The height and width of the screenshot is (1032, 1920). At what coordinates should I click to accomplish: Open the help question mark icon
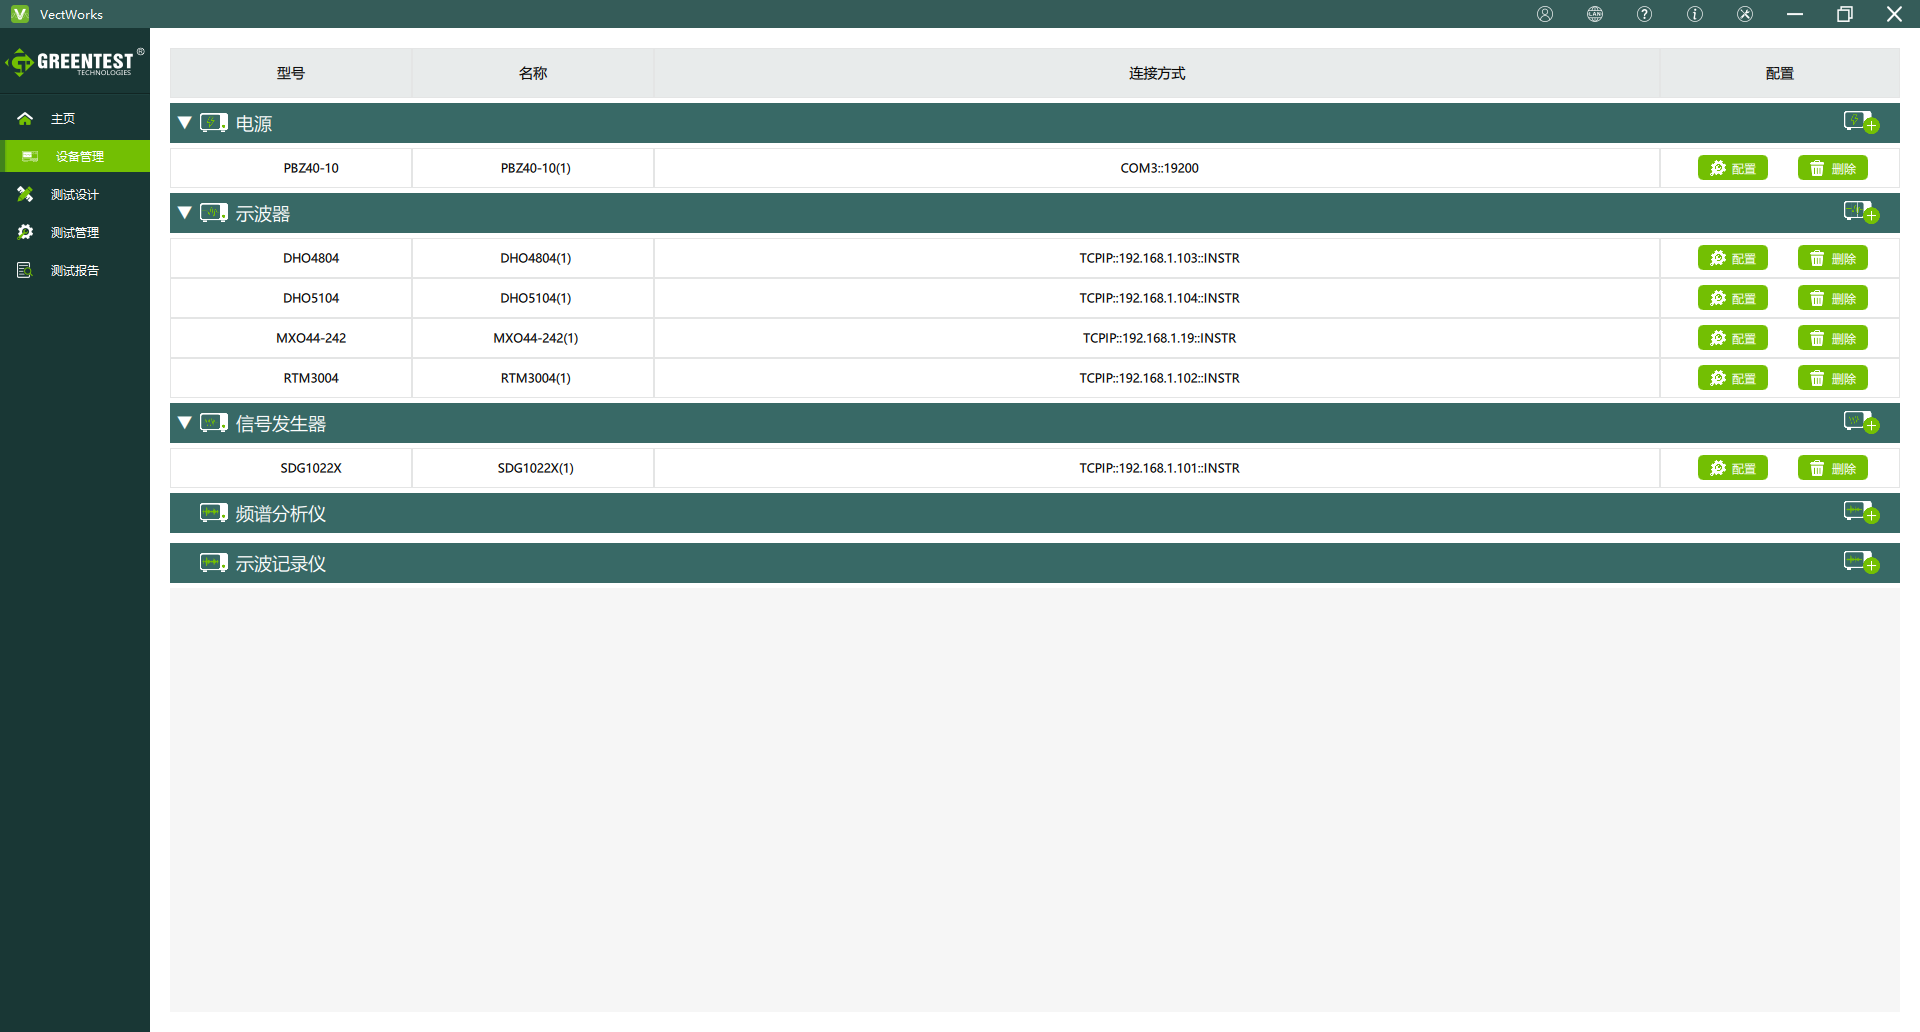click(x=1645, y=14)
